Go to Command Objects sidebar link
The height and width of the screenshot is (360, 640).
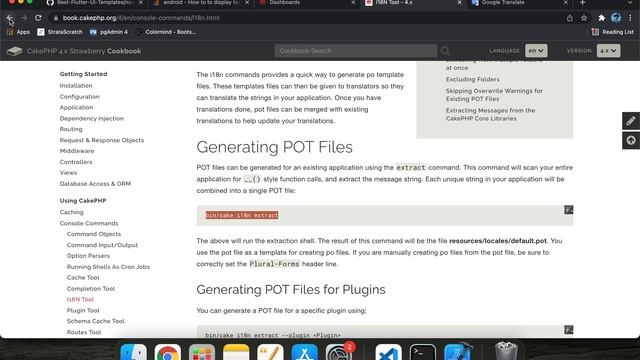(x=94, y=234)
